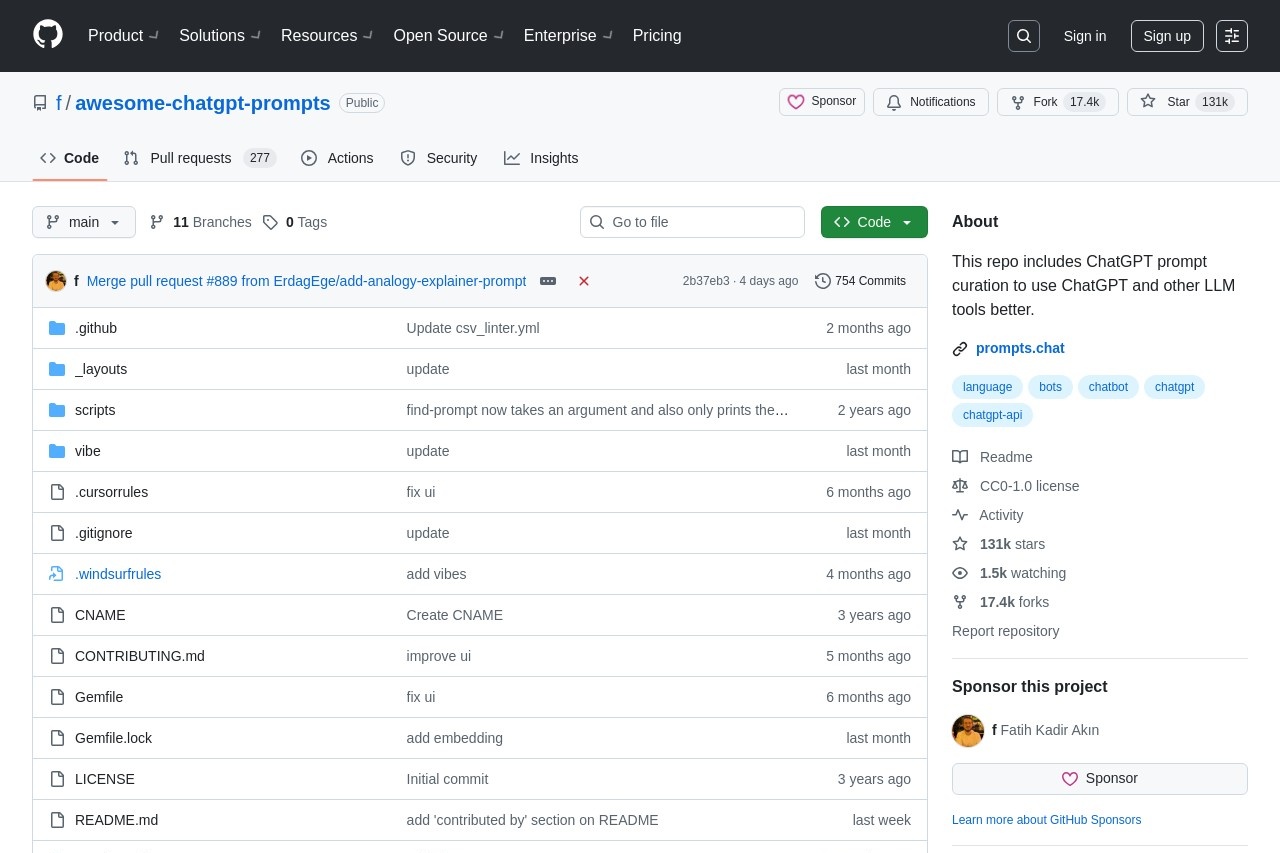This screenshot has height=853, width=1280.
Task: Open Learn more about GitHub Sponsors
Action: pyautogui.click(x=1046, y=820)
